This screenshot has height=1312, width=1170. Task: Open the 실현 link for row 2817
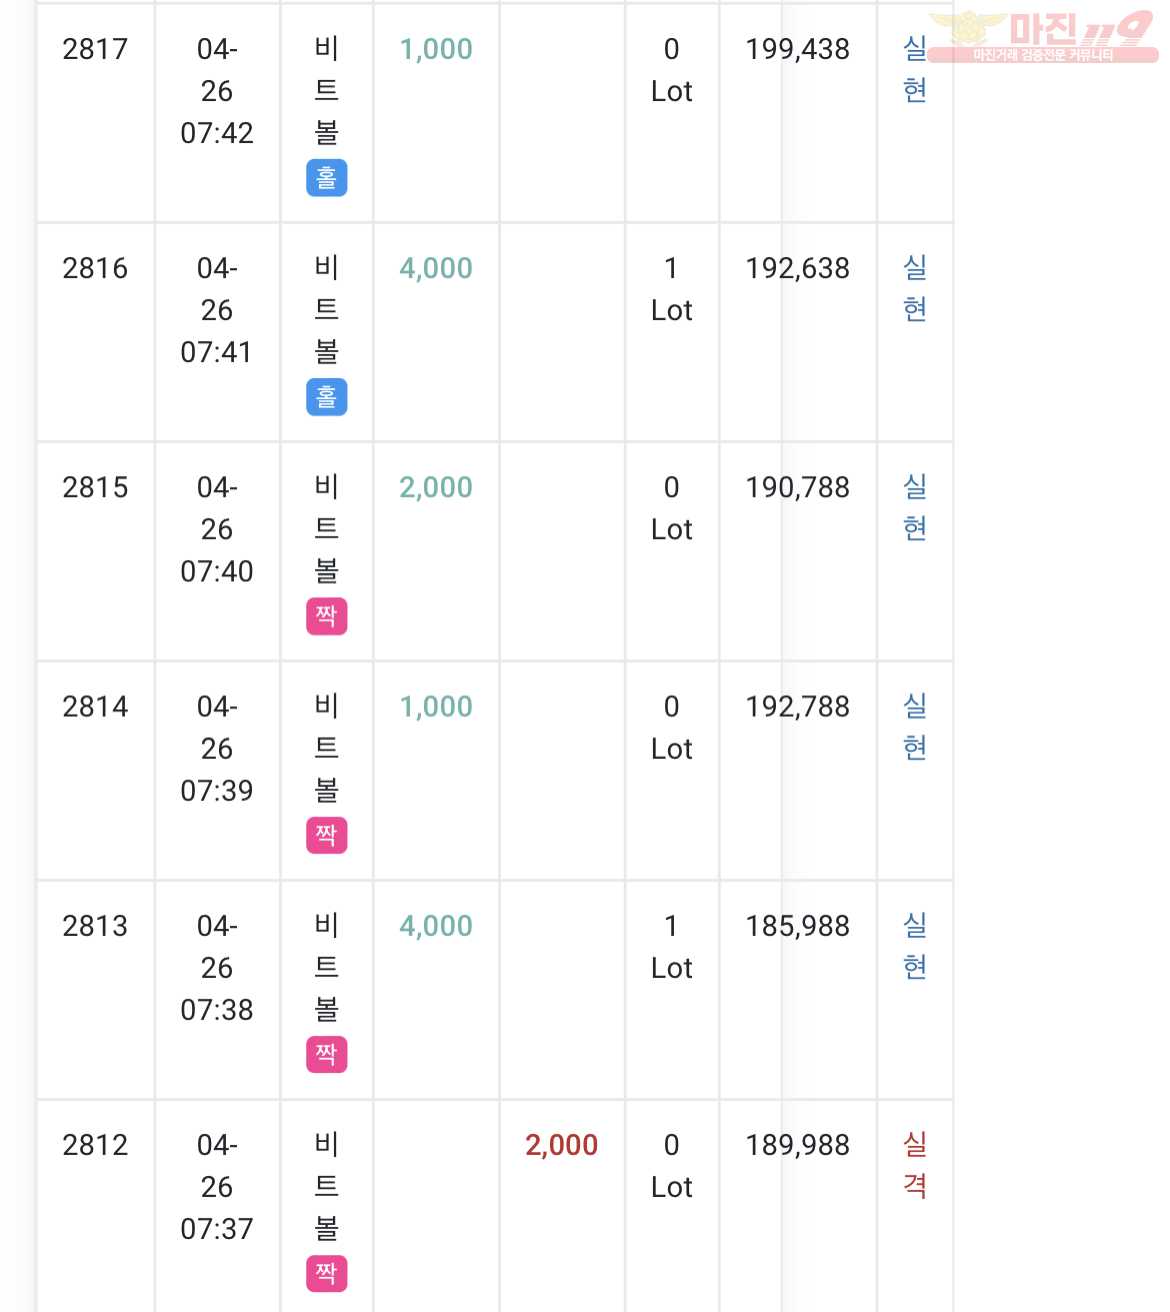click(x=915, y=69)
